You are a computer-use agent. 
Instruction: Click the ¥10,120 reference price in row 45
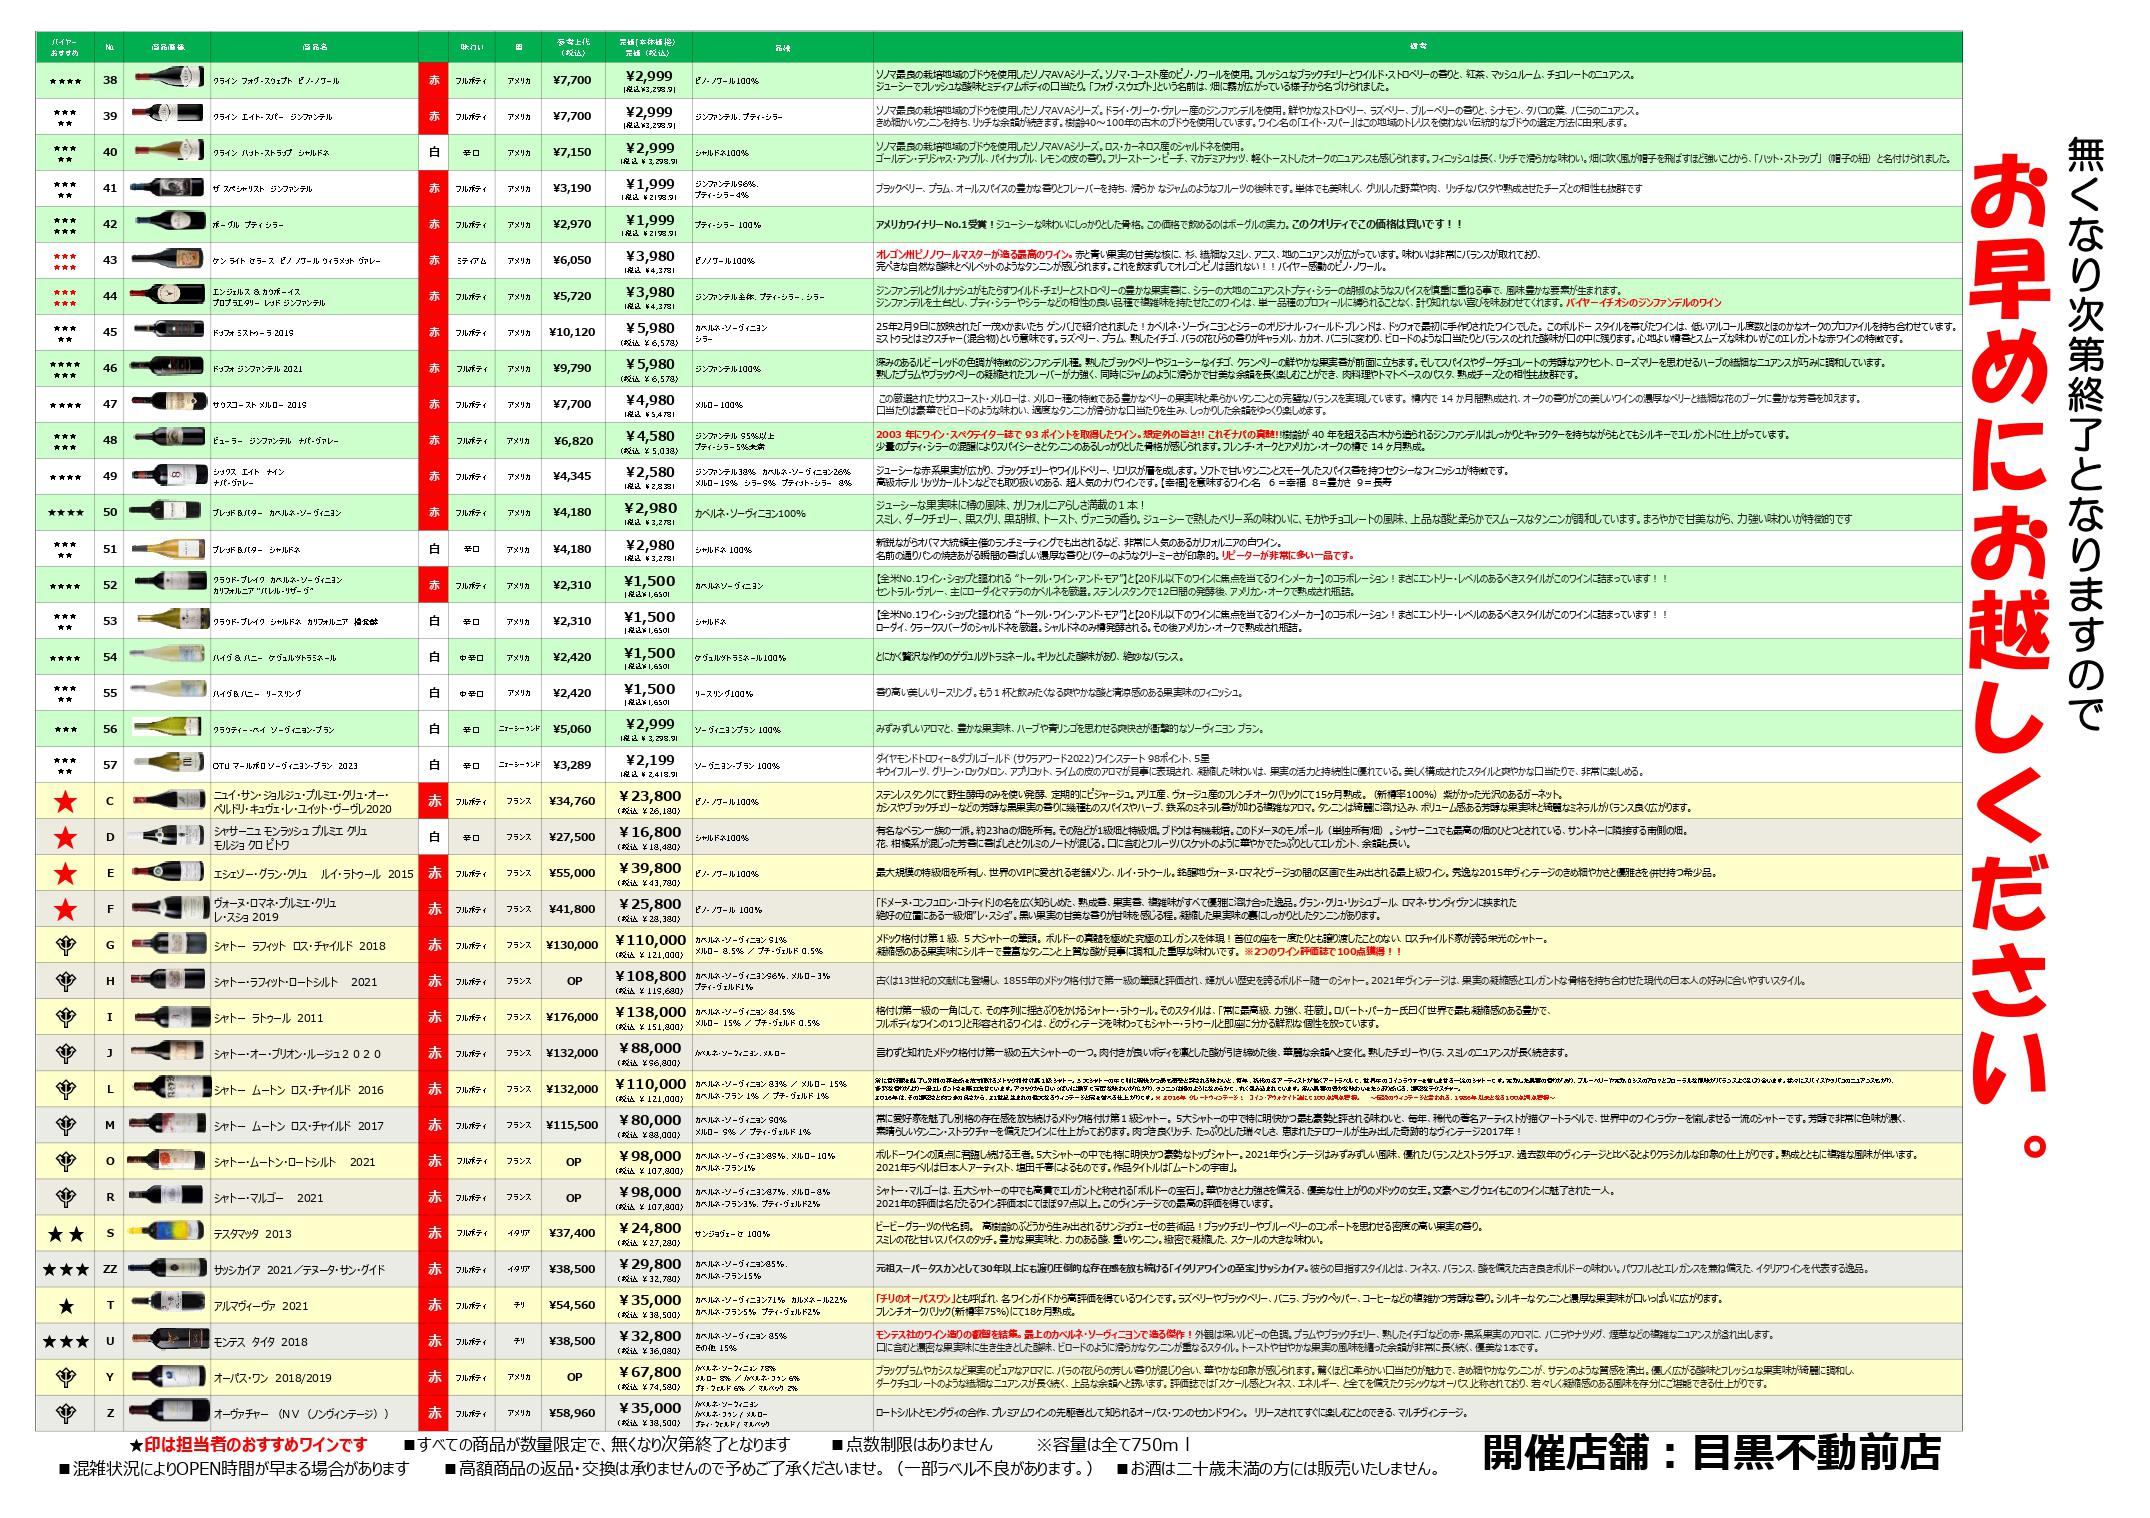tap(573, 333)
